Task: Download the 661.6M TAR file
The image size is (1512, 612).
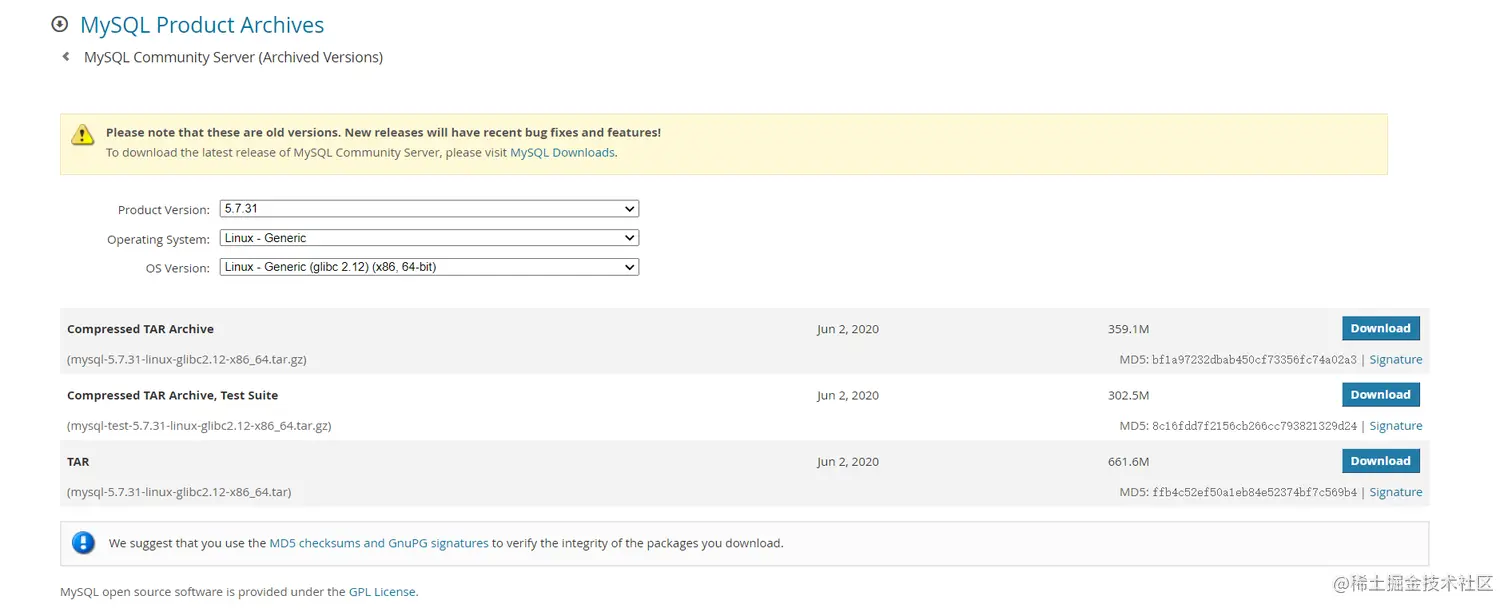Action: 1380,461
